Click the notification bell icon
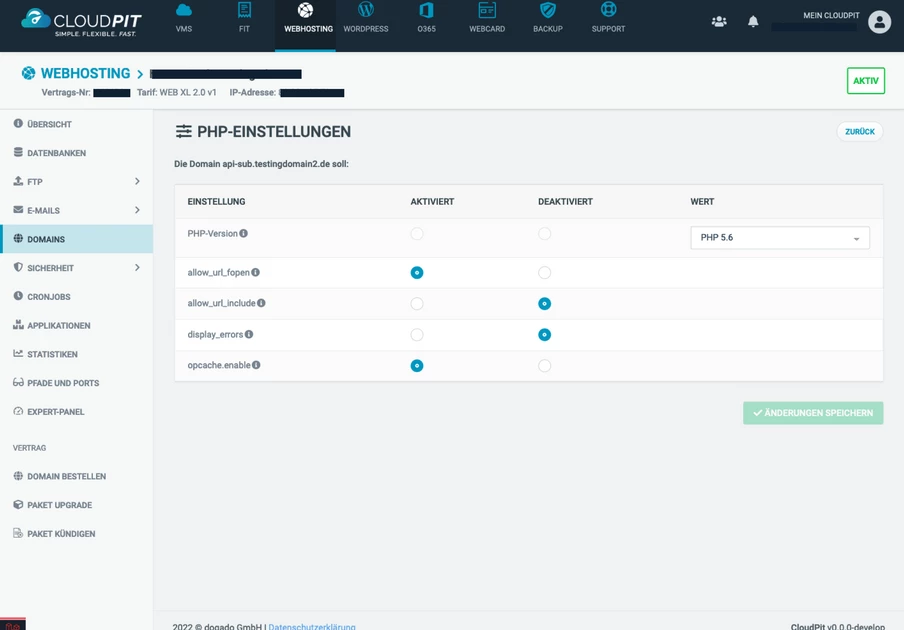This screenshot has height=630, width=904. point(753,21)
